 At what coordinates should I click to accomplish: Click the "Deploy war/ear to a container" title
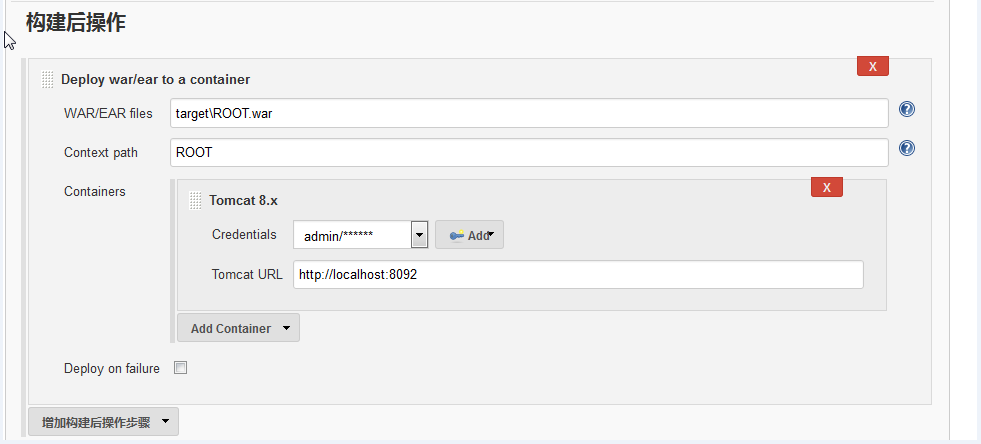(155, 79)
